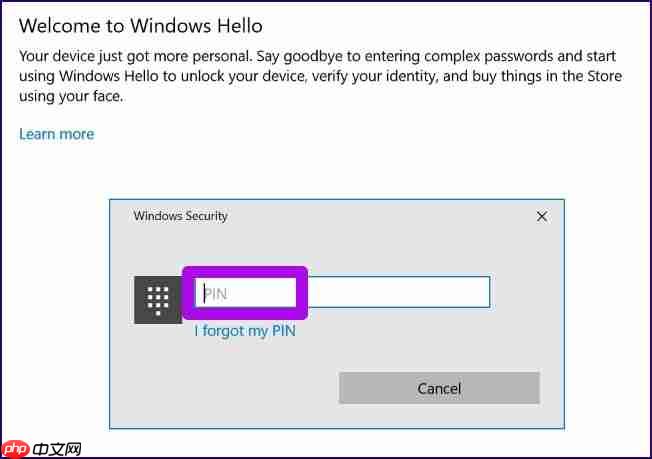652x459 pixels.
Task: Click I forgot my PIN link
Action: pyautogui.click(x=245, y=331)
